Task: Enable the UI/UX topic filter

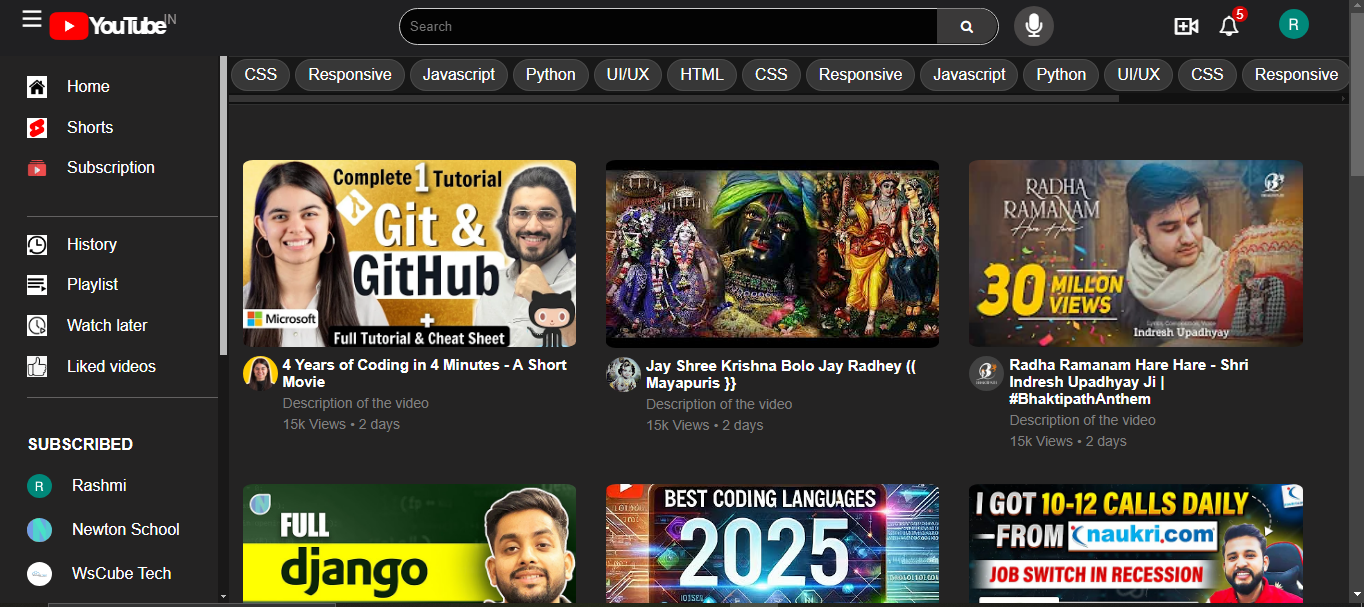Action: point(628,74)
